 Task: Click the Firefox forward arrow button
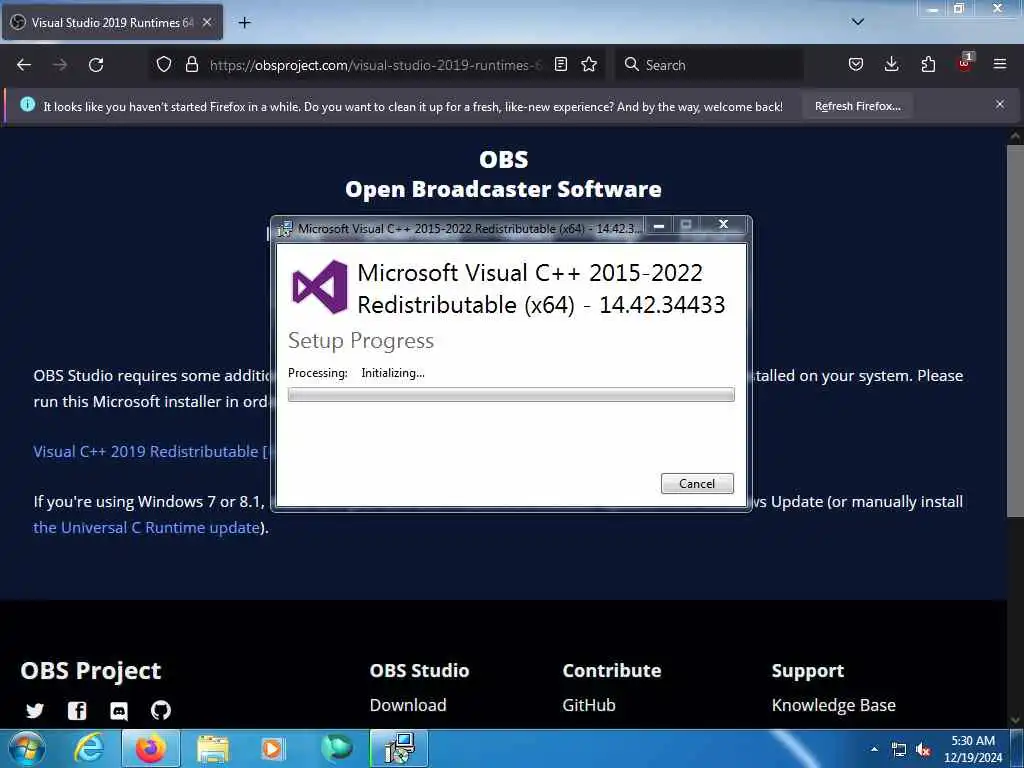coord(60,65)
